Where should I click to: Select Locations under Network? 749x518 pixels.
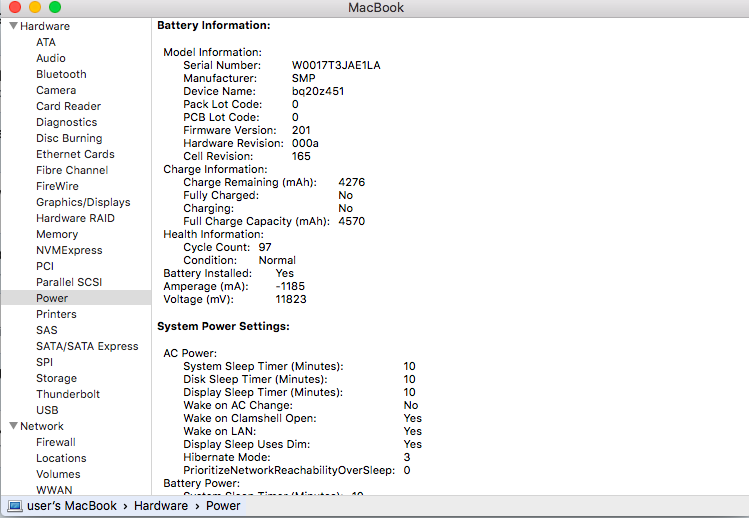(61, 458)
